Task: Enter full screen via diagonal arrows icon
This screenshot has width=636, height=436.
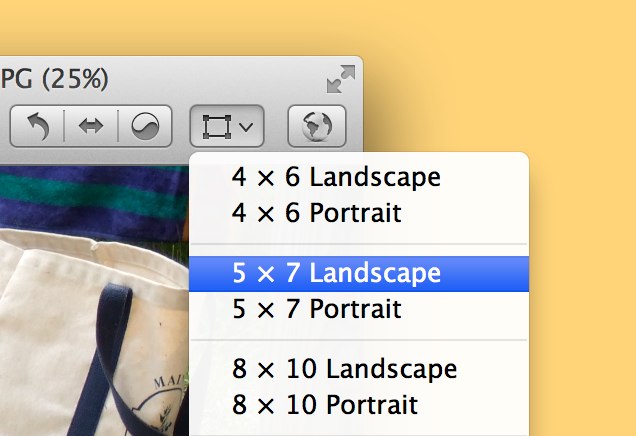Action: pyautogui.click(x=341, y=79)
